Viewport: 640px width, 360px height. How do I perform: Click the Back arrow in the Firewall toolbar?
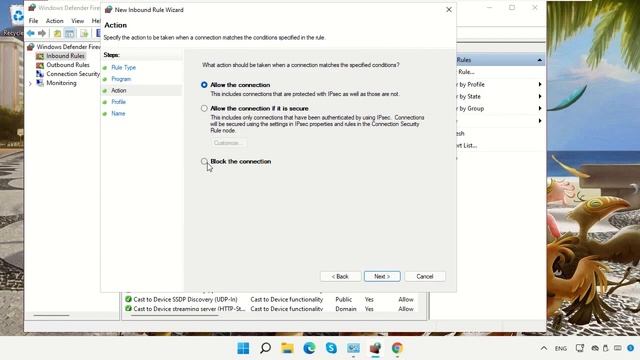31,33
